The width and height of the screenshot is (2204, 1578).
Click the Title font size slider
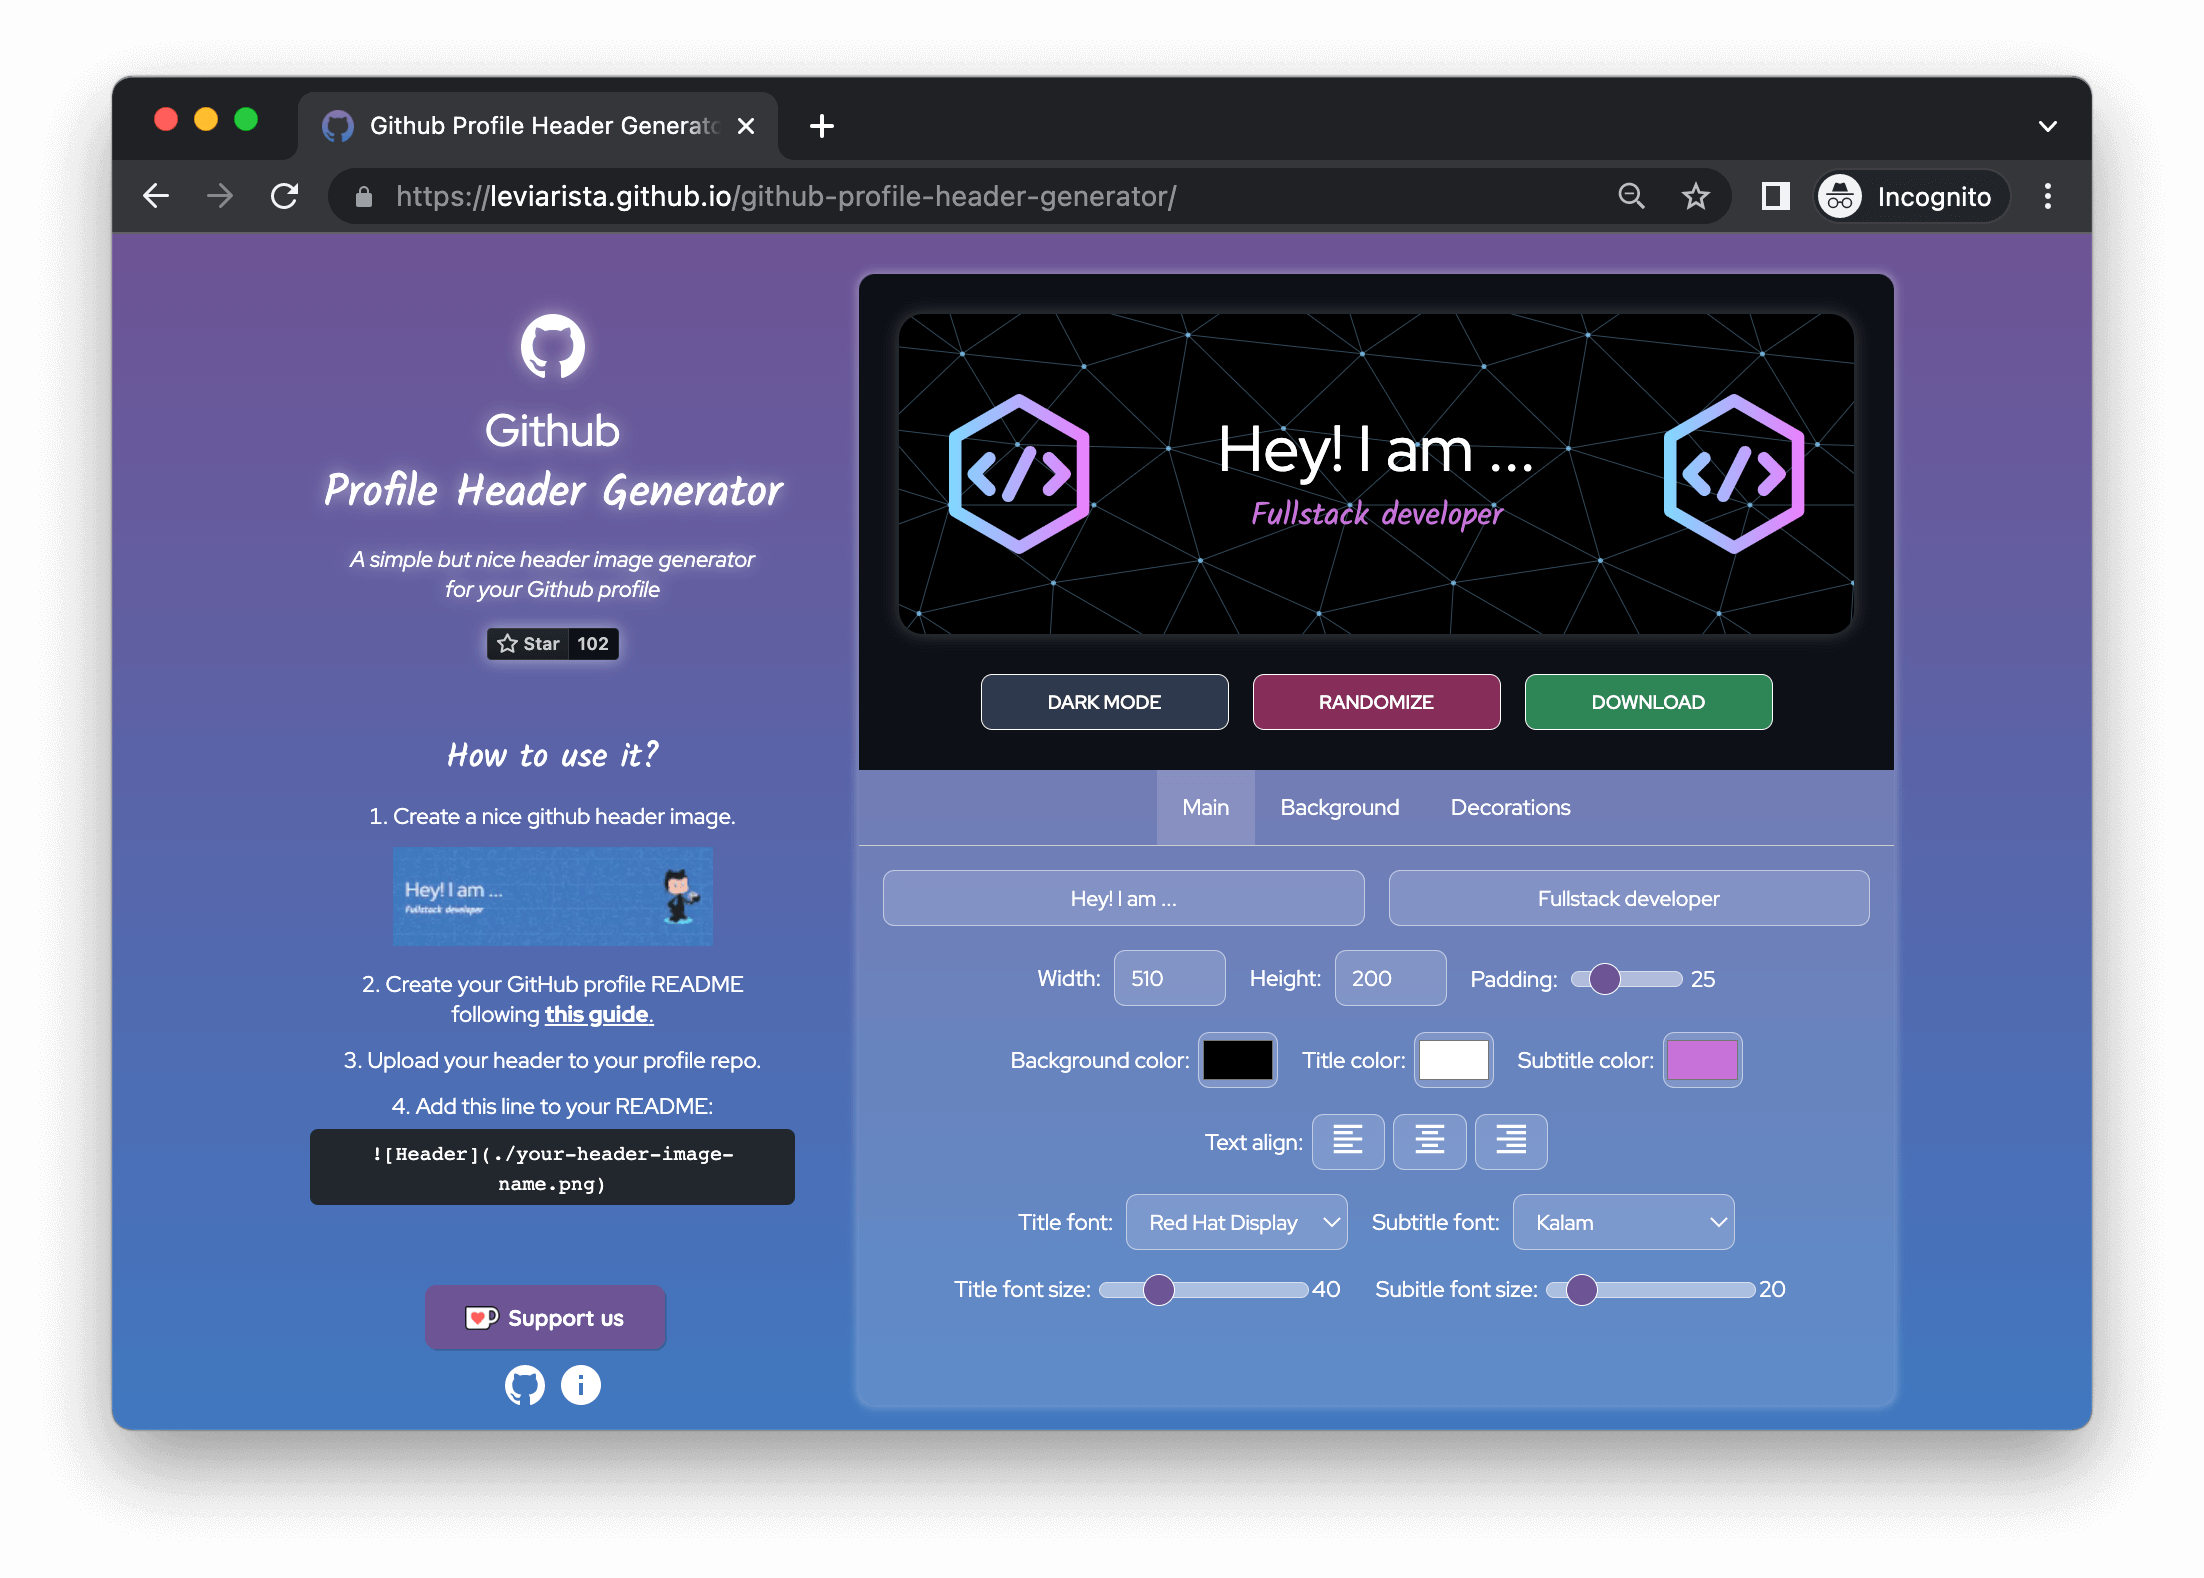tap(1204, 1290)
